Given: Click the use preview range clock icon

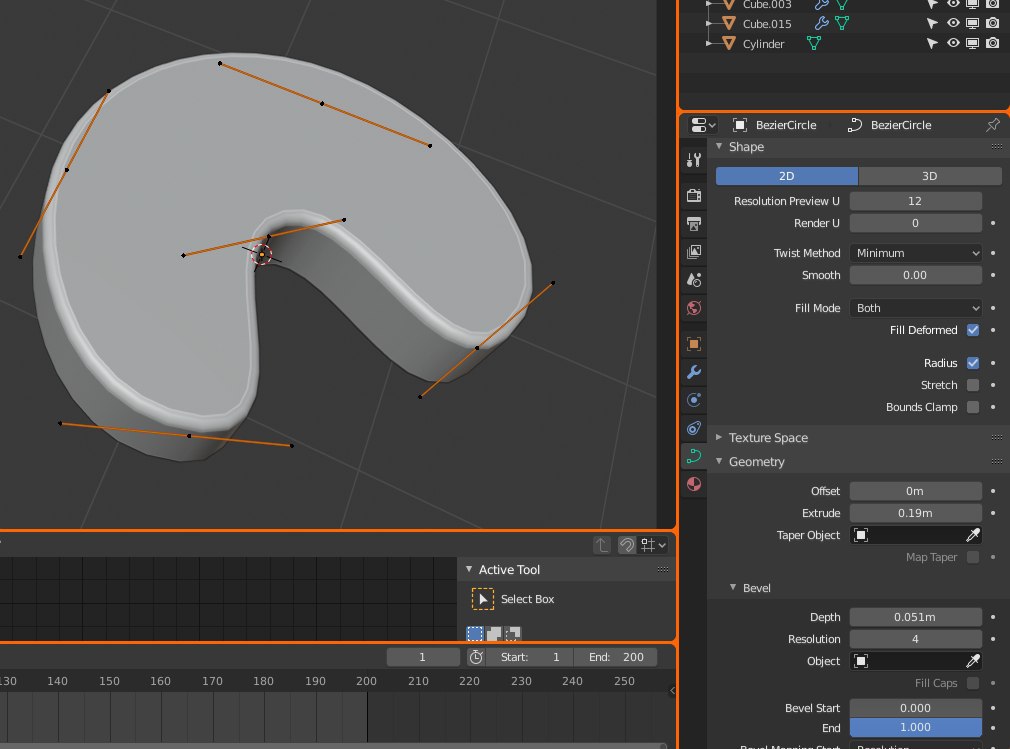Looking at the screenshot, I should 476,657.
